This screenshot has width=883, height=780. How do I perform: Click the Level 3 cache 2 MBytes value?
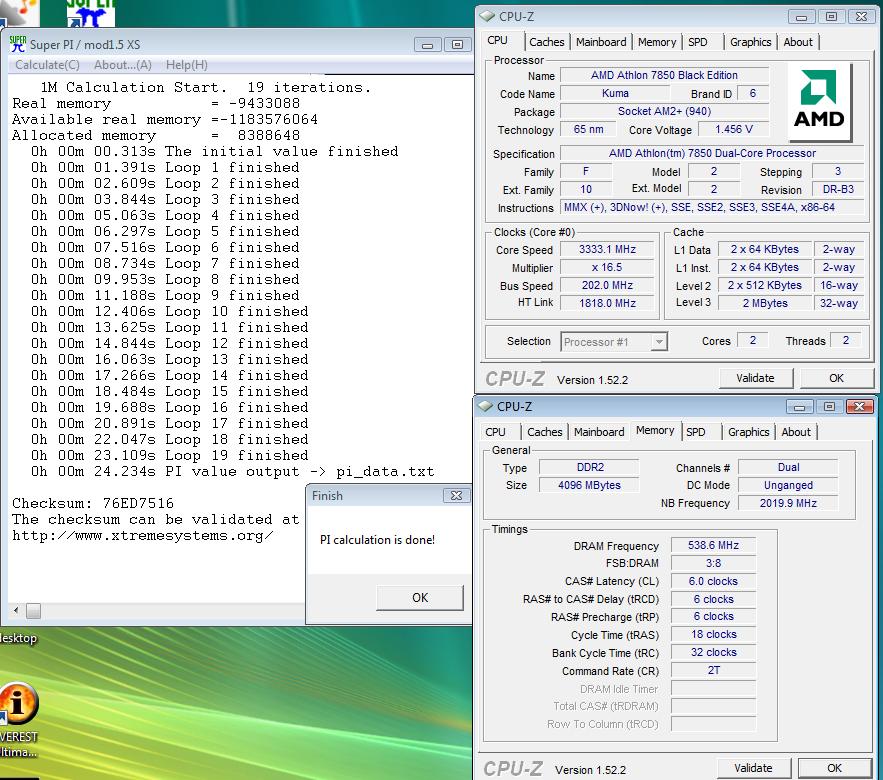(x=765, y=303)
